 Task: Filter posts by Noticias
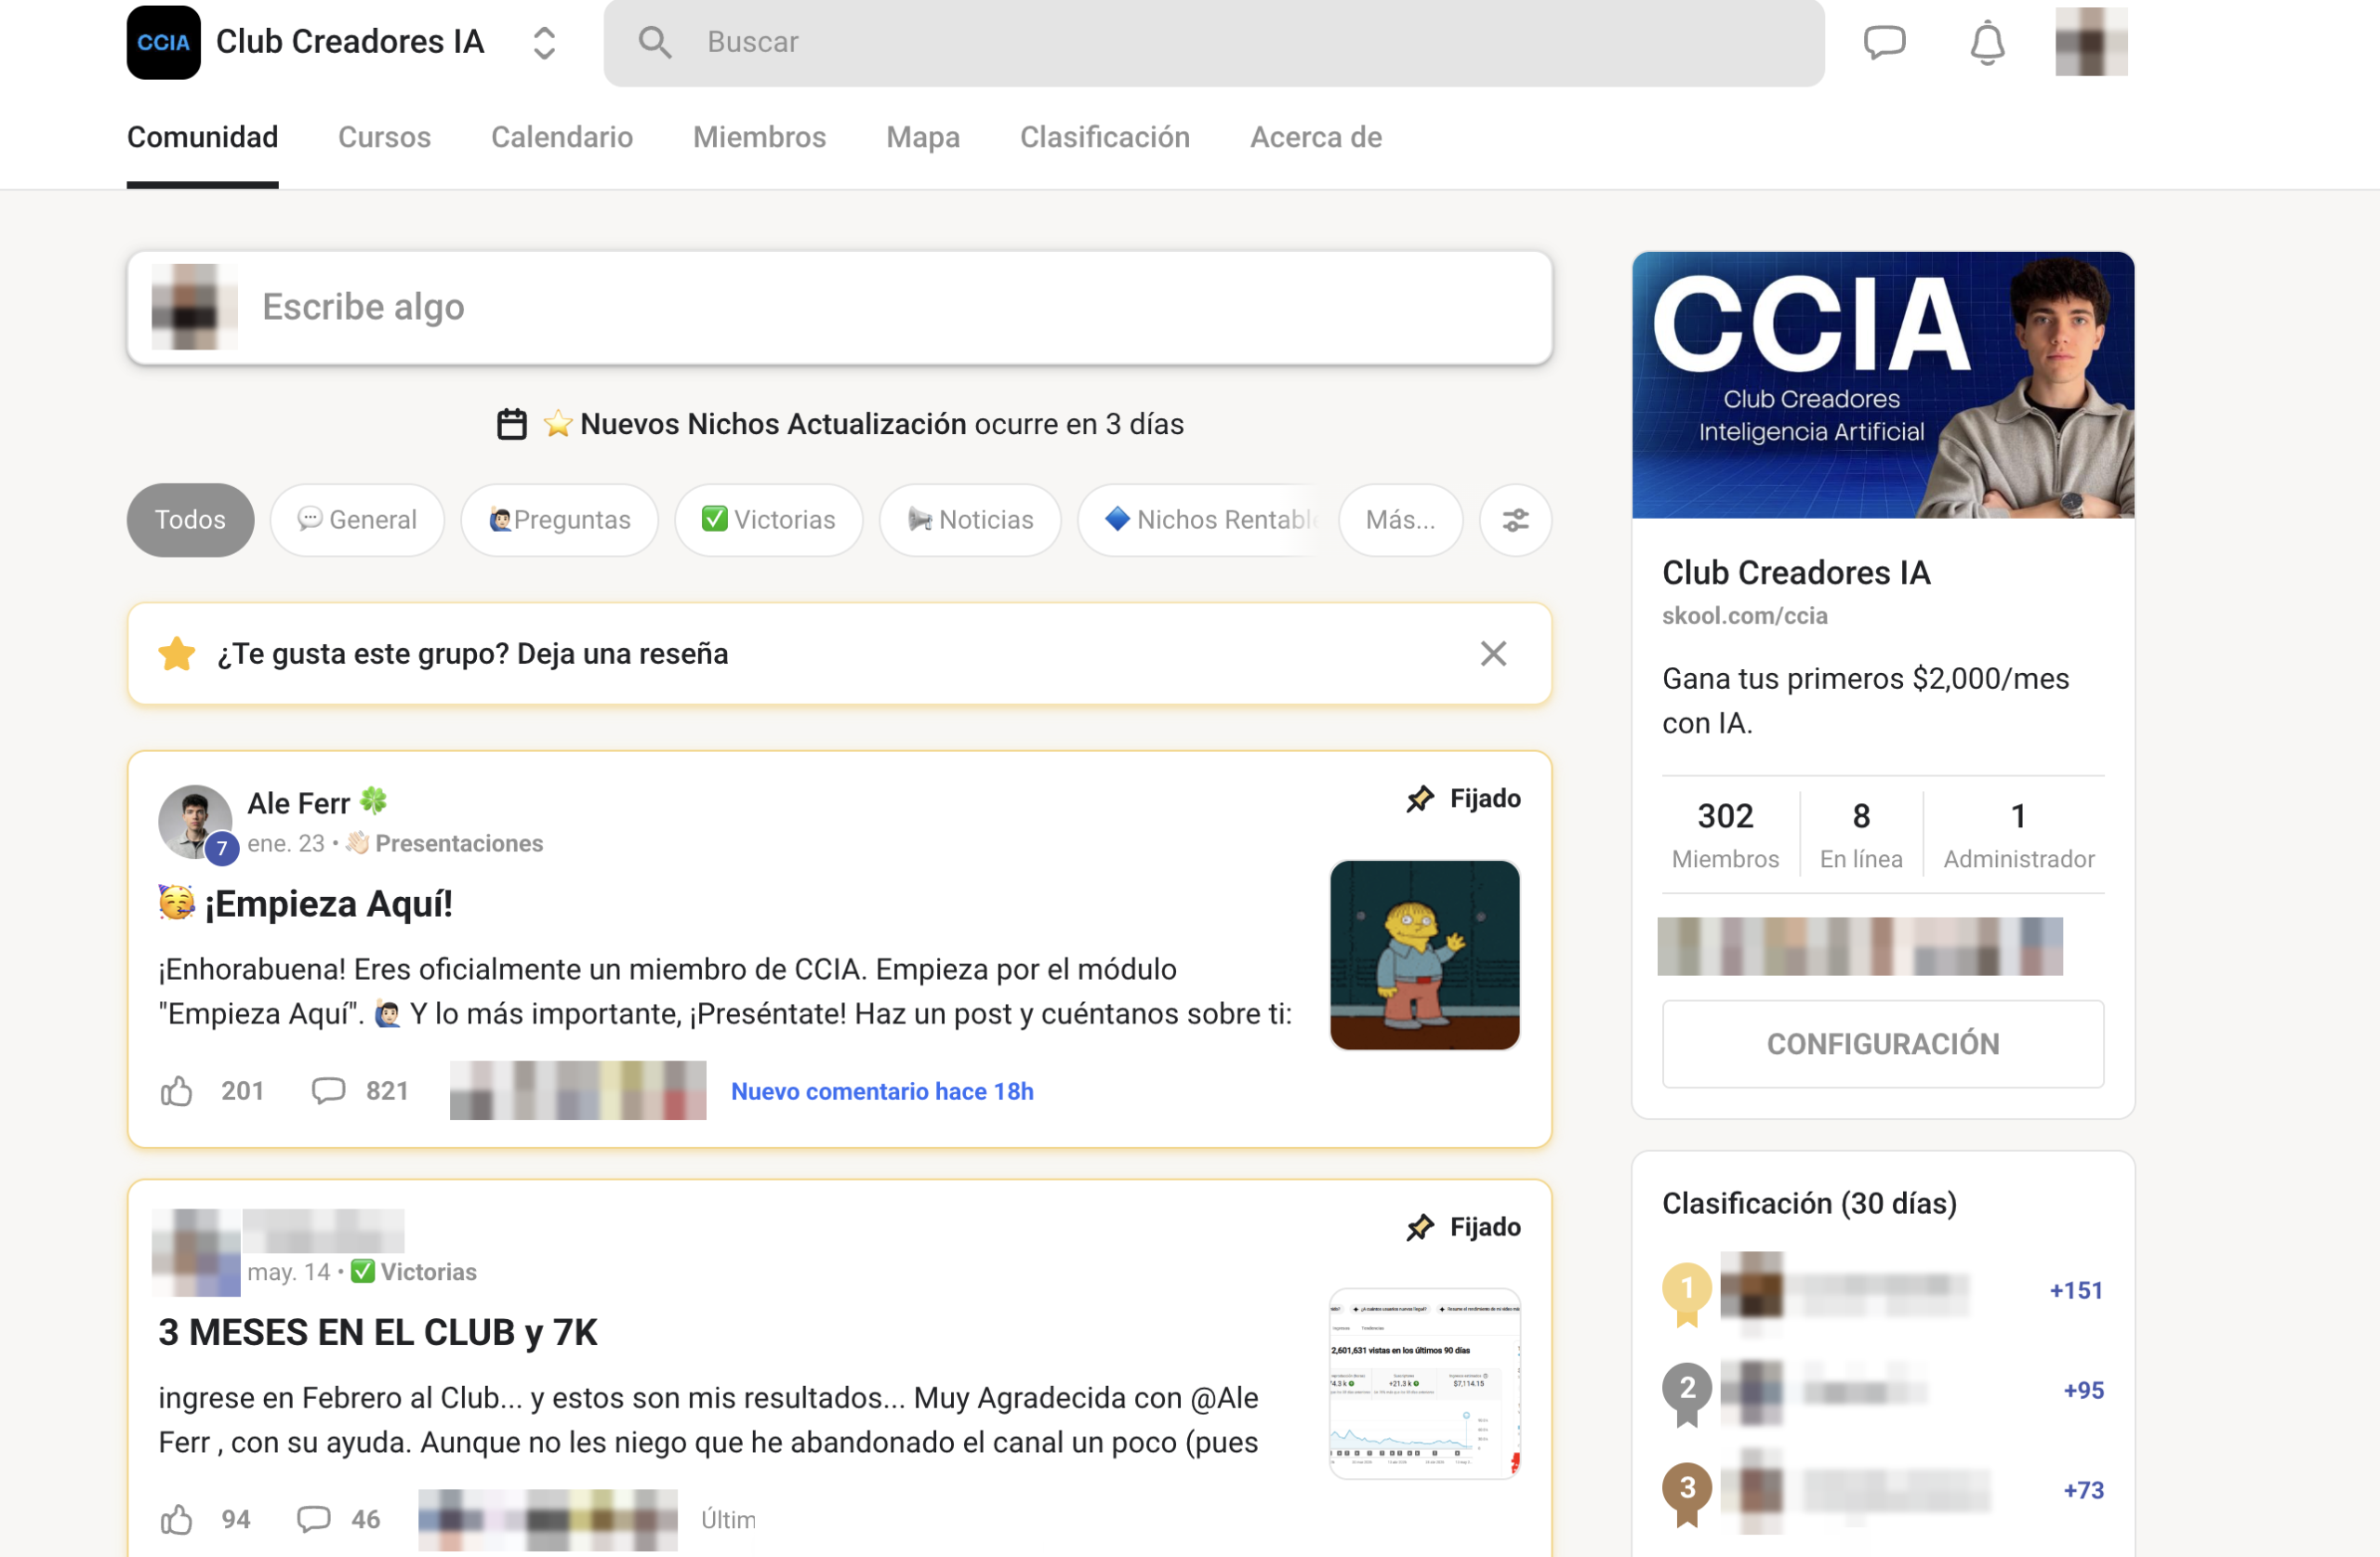[970, 520]
